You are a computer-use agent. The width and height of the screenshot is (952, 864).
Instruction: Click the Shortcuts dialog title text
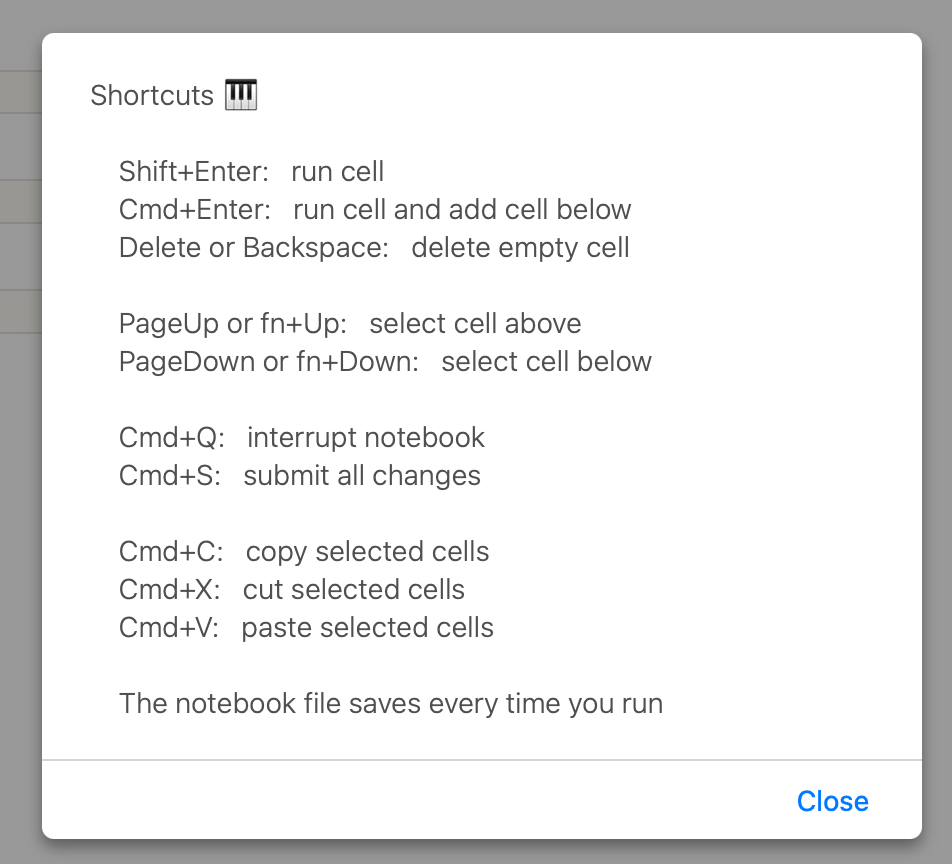tap(152, 95)
